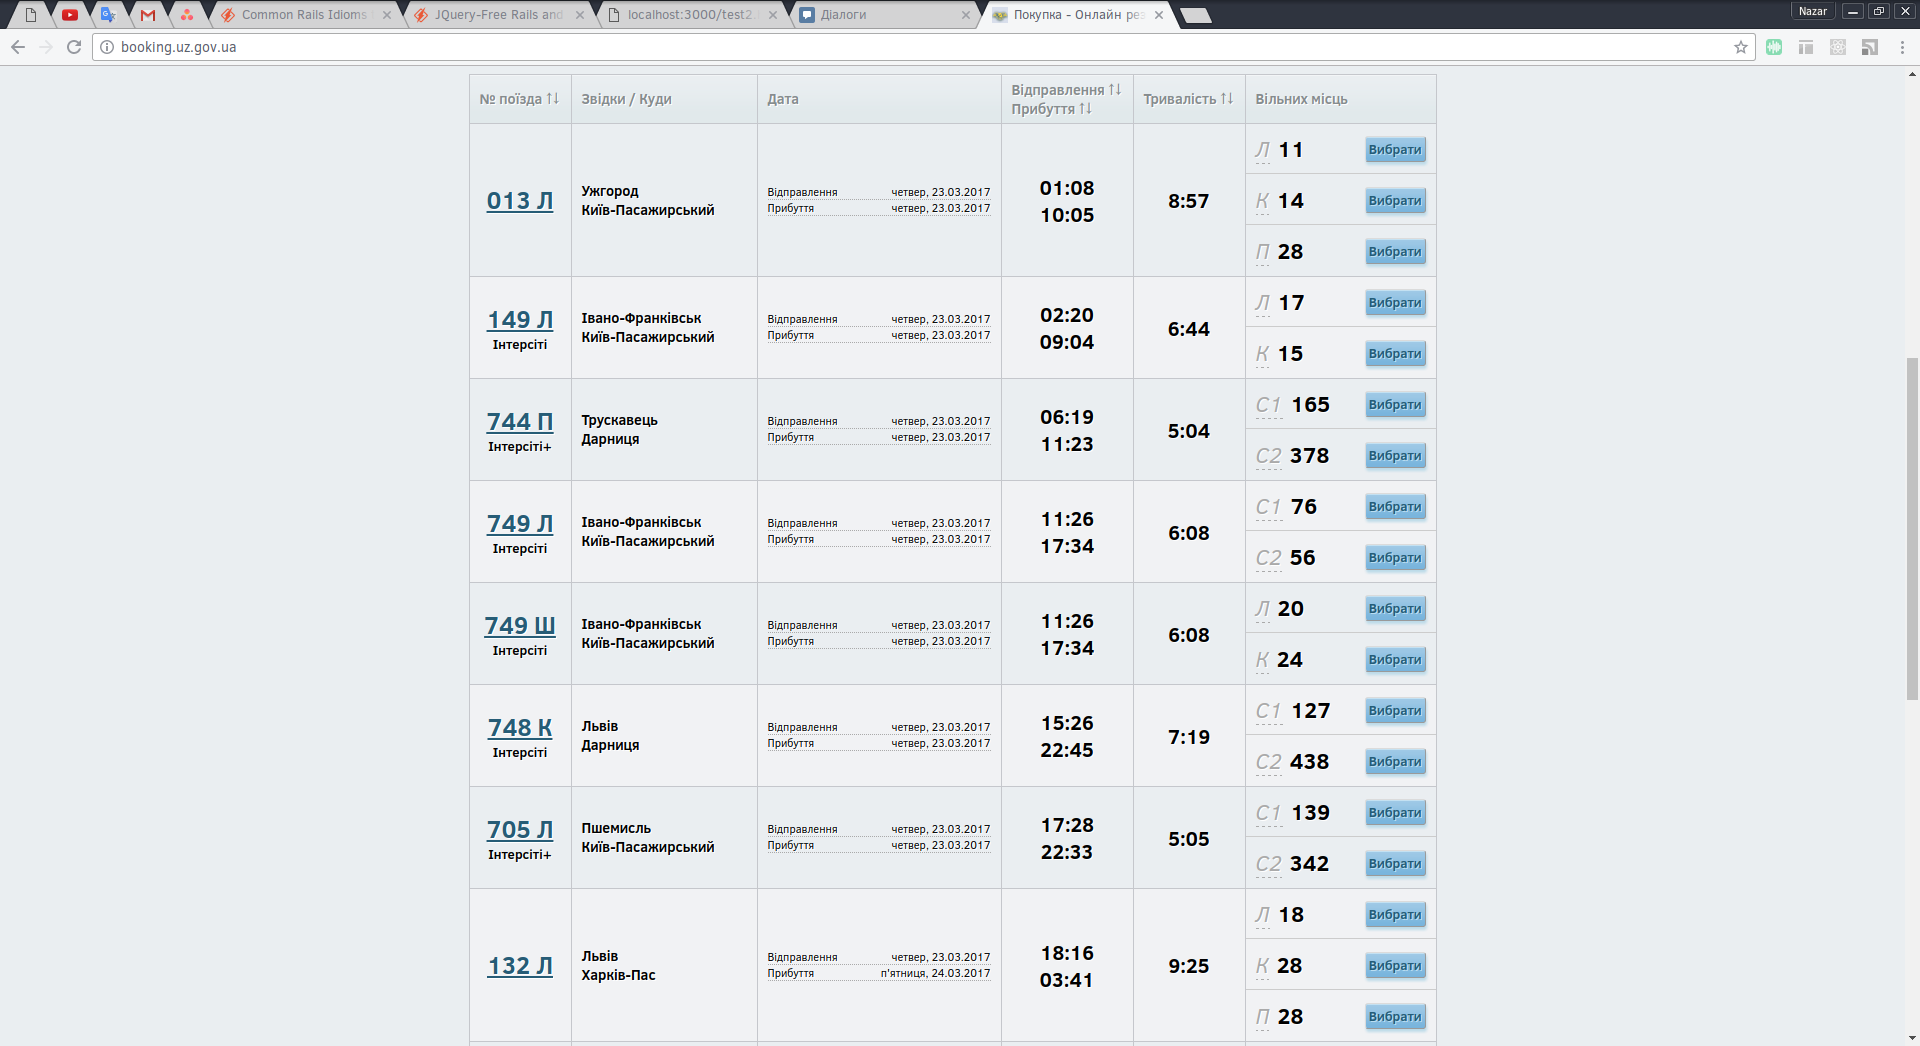Choose Л 11 seats on train 013 Л
Image resolution: width=1920 pixels, height=1046 pixels.
click(1395, 150)
